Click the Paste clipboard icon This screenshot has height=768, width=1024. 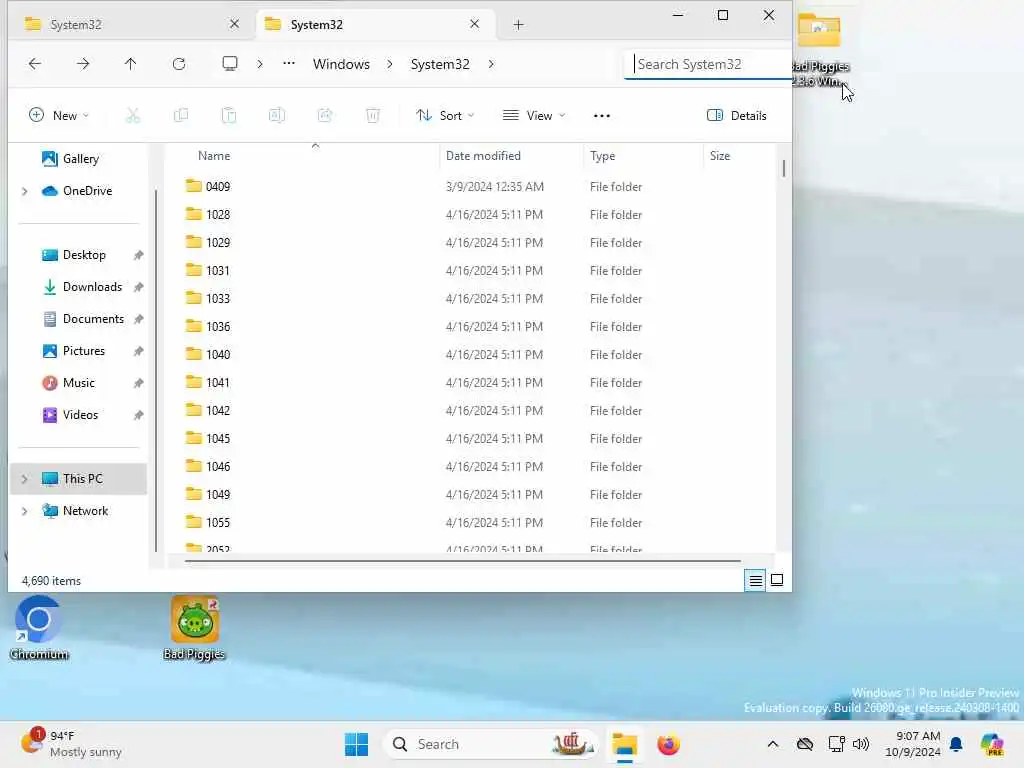pos(229,116)
